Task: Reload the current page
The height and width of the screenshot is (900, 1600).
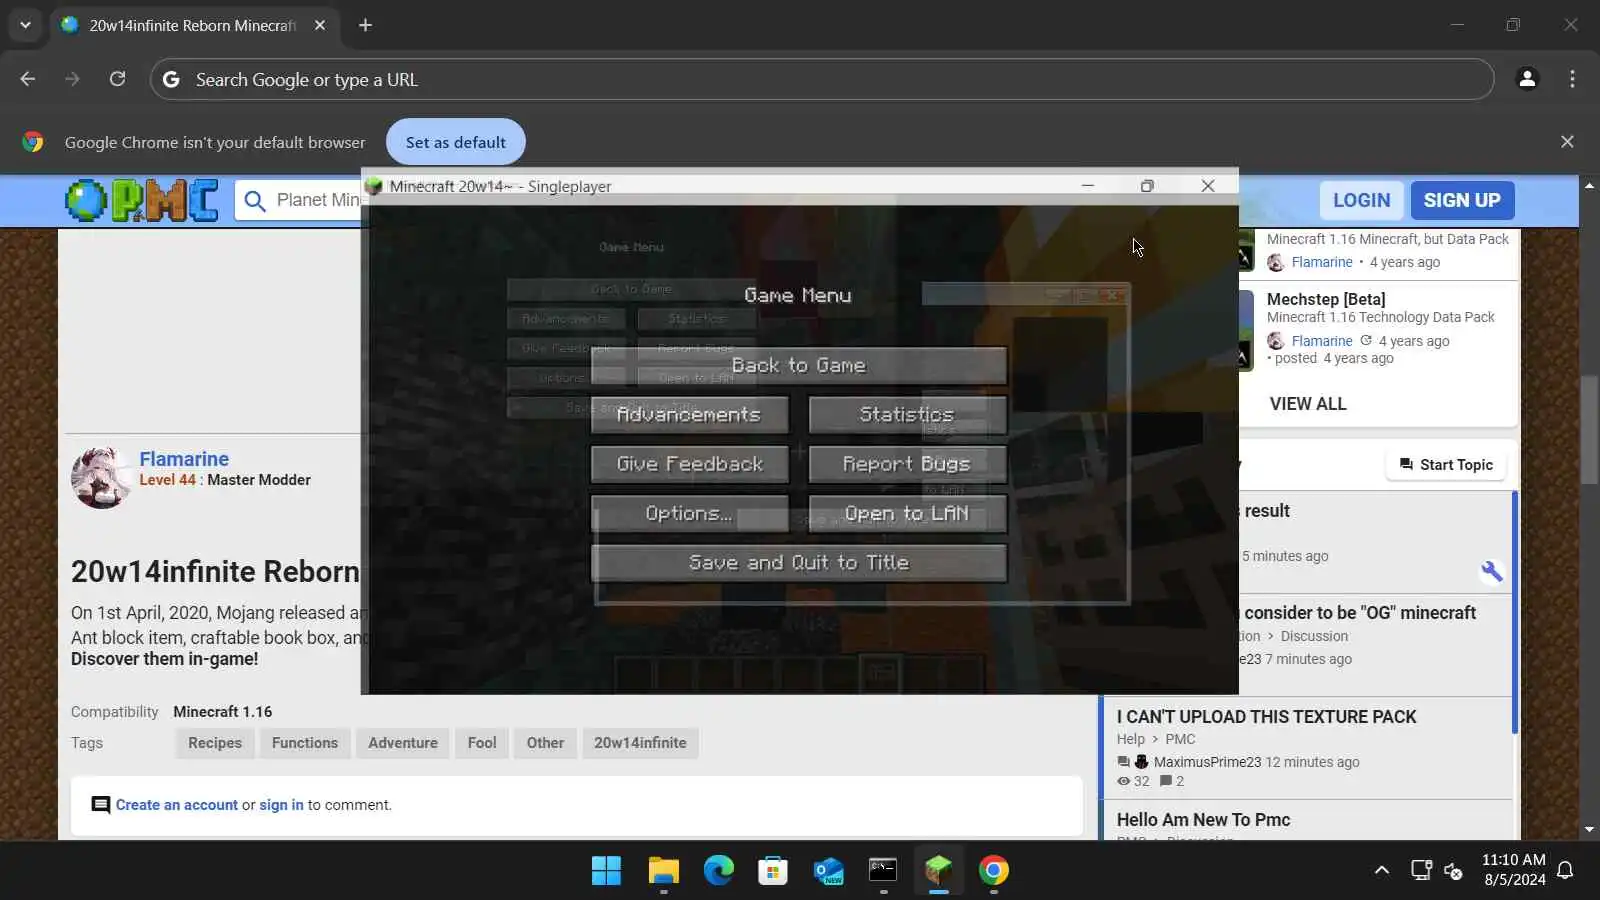Action: tap(117, 79)
